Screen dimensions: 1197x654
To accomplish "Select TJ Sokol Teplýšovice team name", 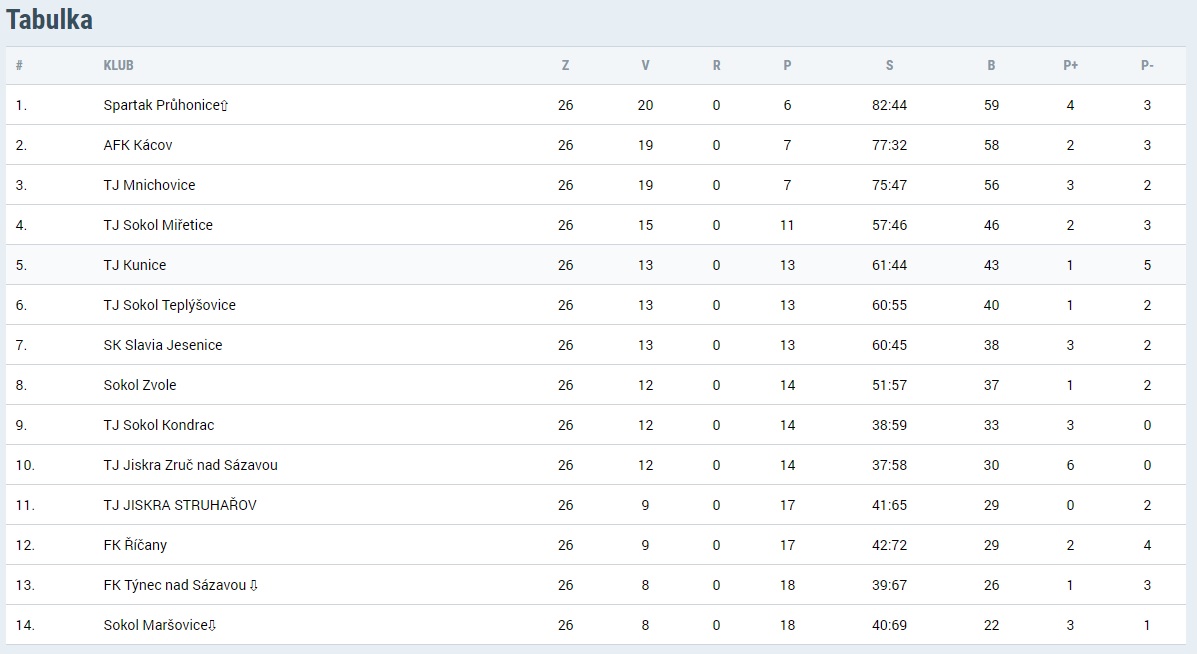I will coord(169,305).
